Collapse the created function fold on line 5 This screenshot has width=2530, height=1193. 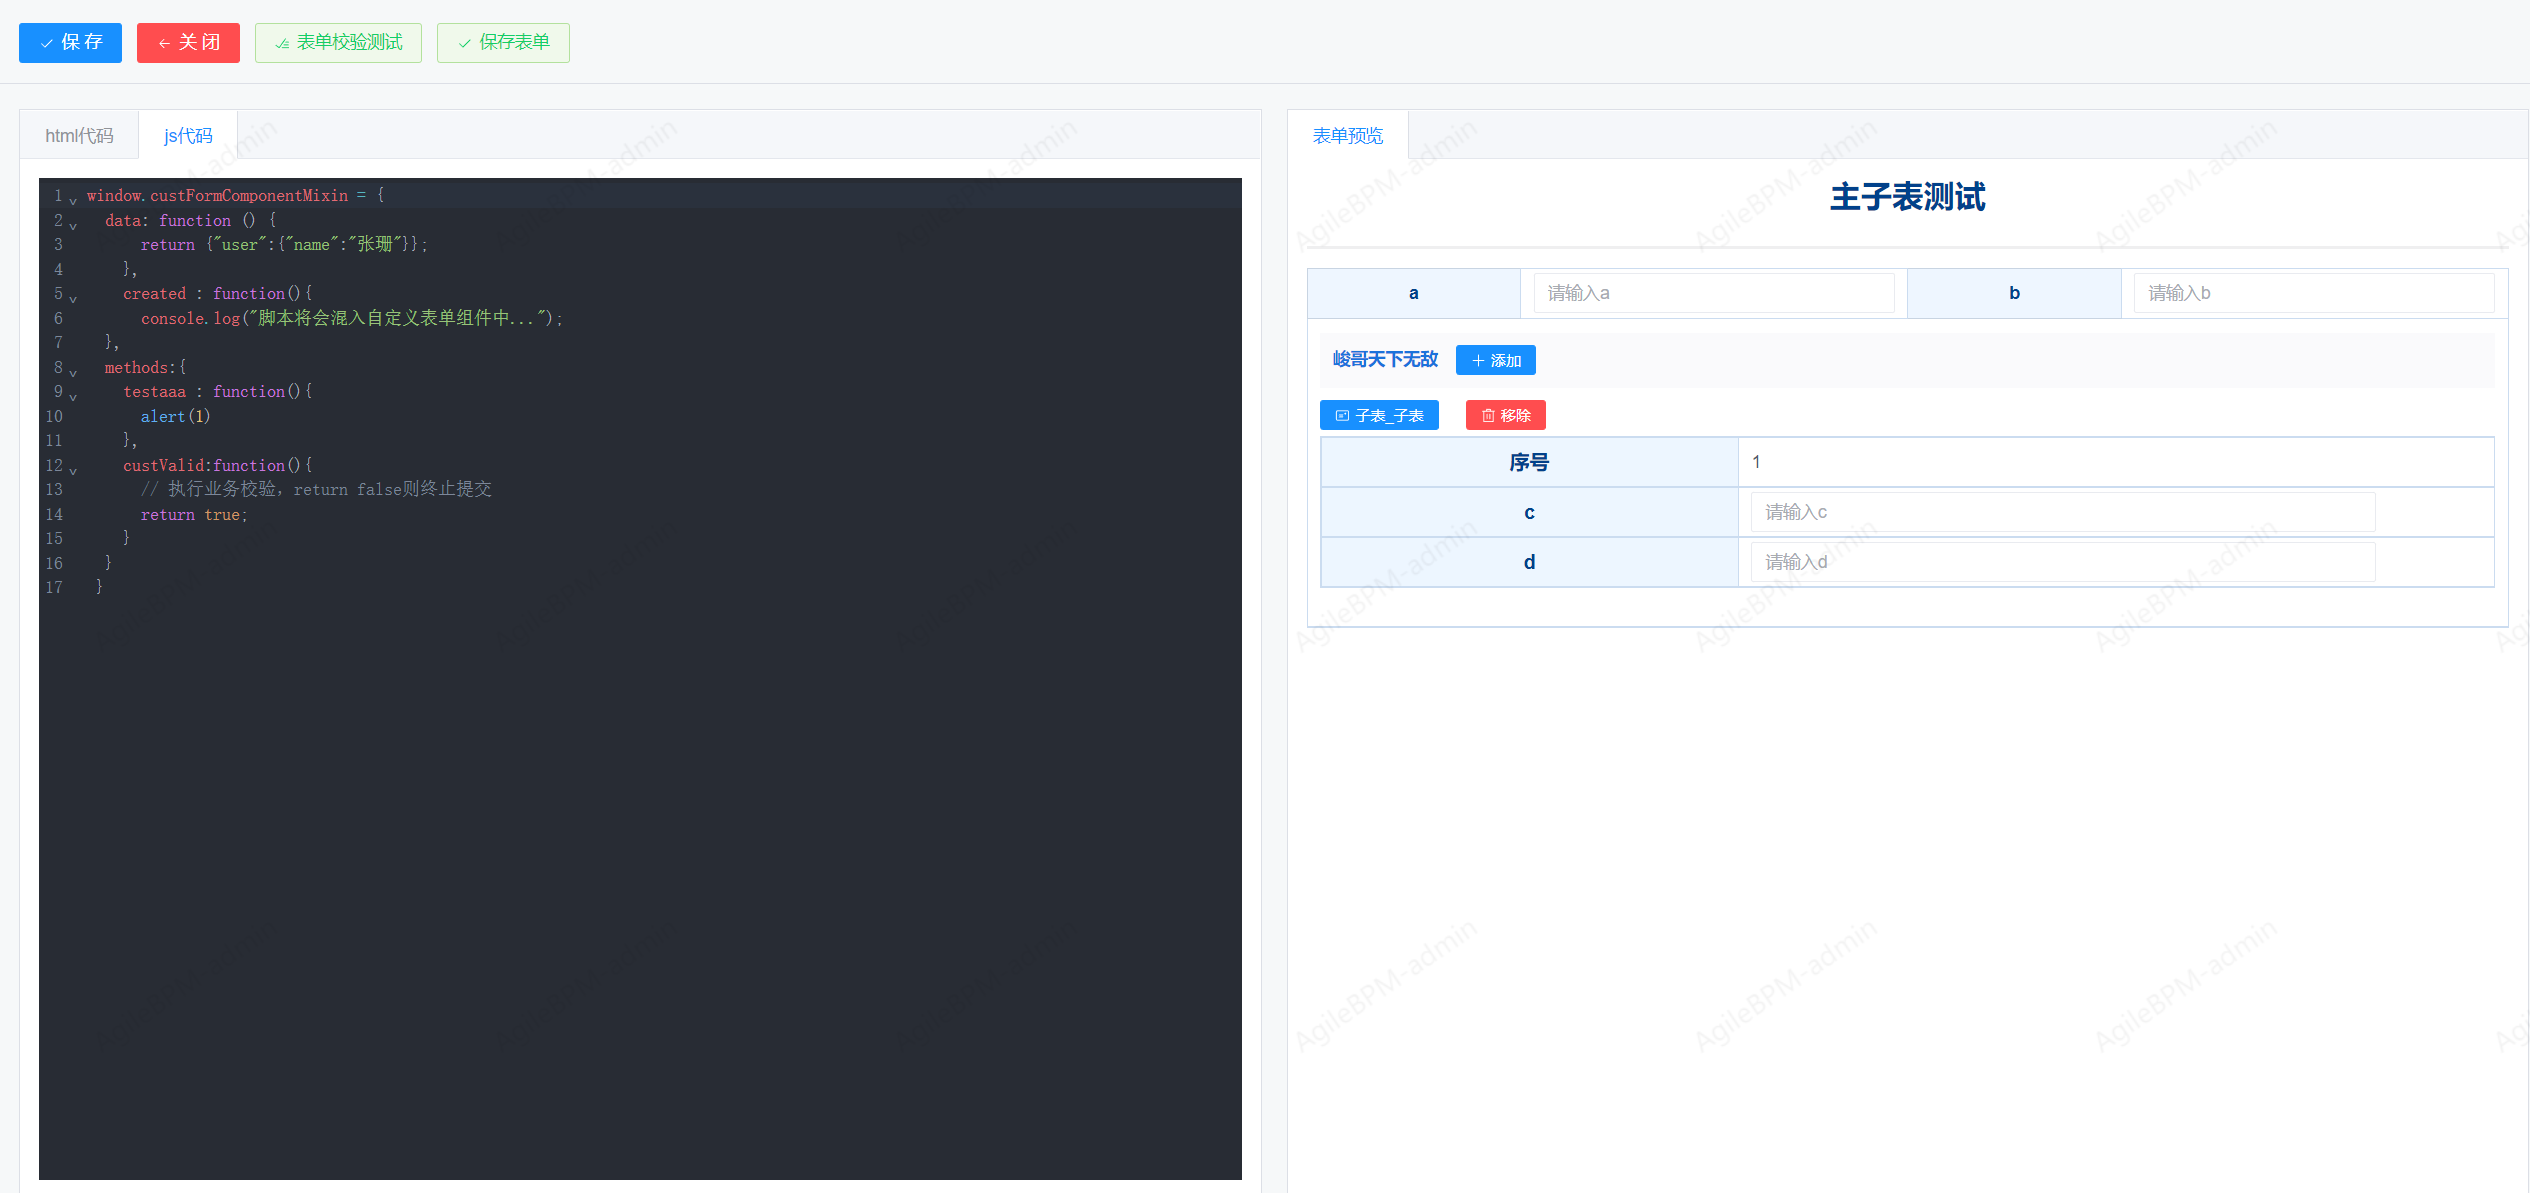tap(73, 299)
